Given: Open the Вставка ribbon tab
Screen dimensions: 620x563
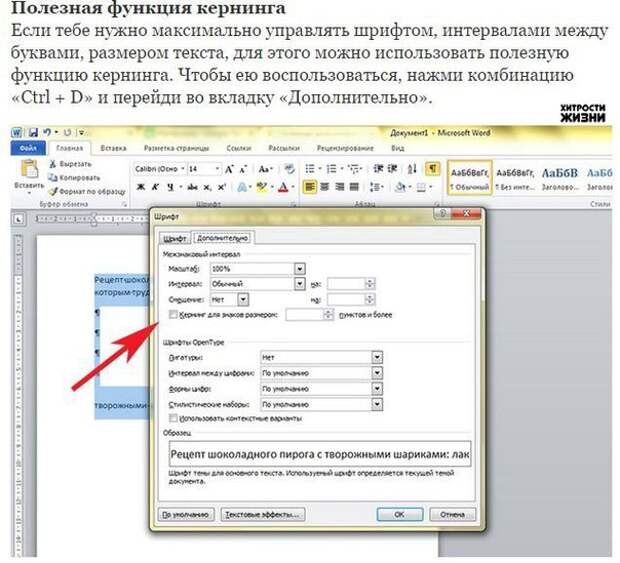Looking at the screenshot, I should (x=113, y=148).
